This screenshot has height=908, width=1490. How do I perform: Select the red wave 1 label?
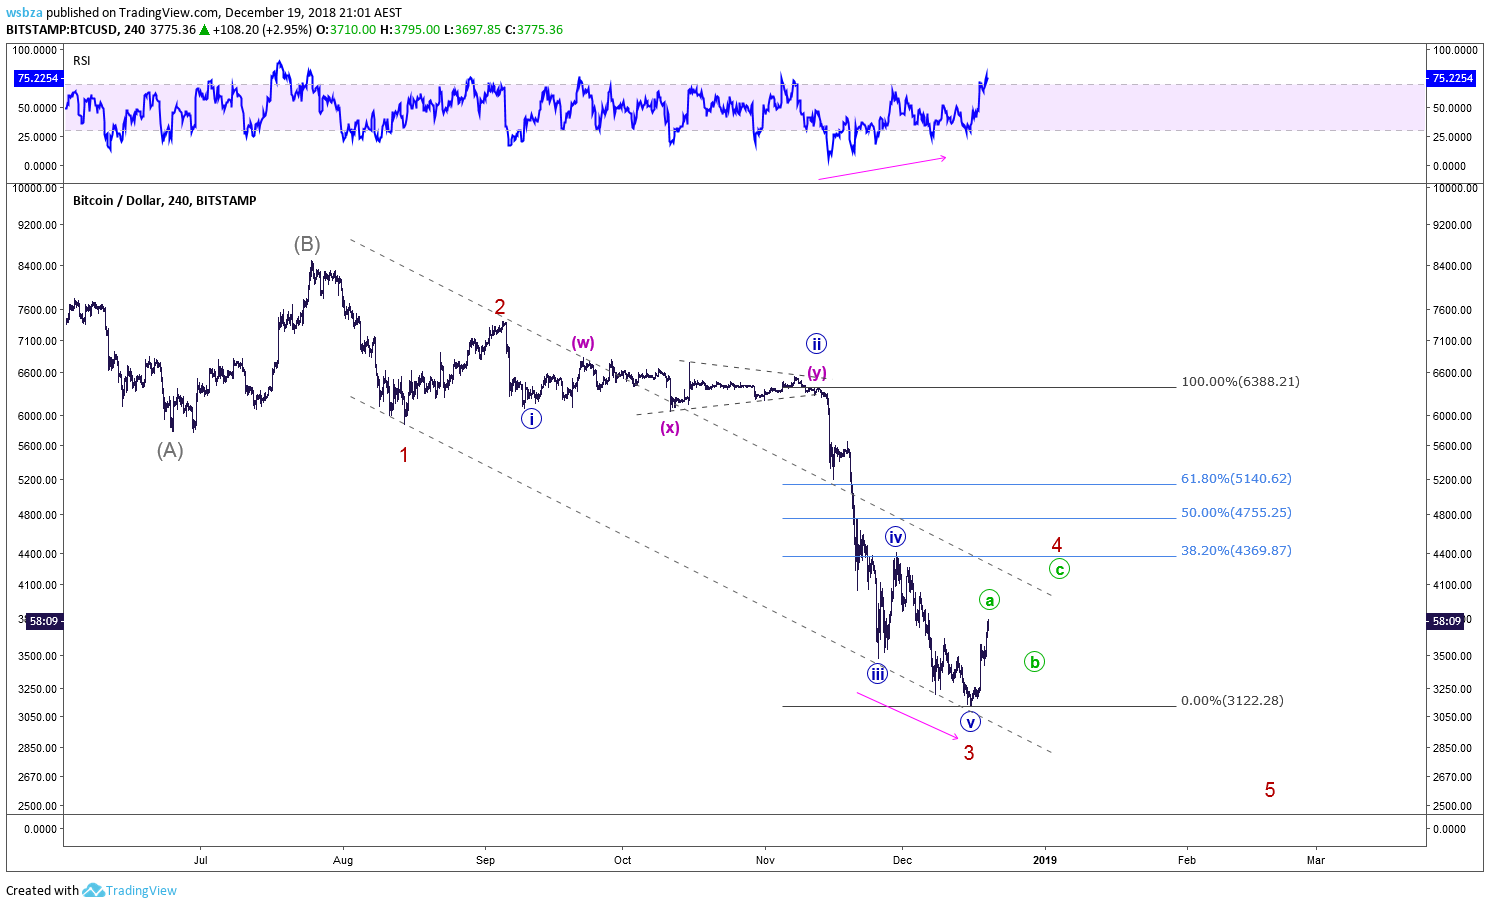[x=404, y=455]
